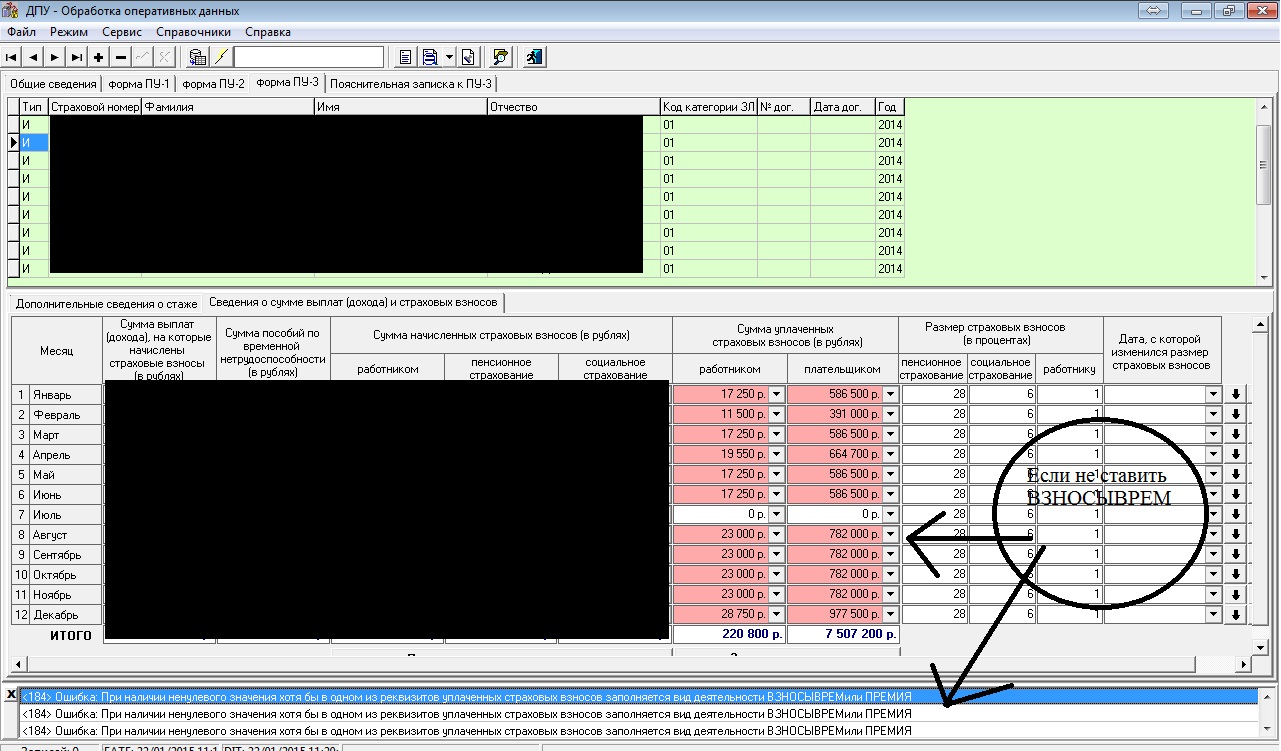The height and width of the screenshot is (751, 1281).
Task: Open the Режим menu
Action: click(69, 32)
